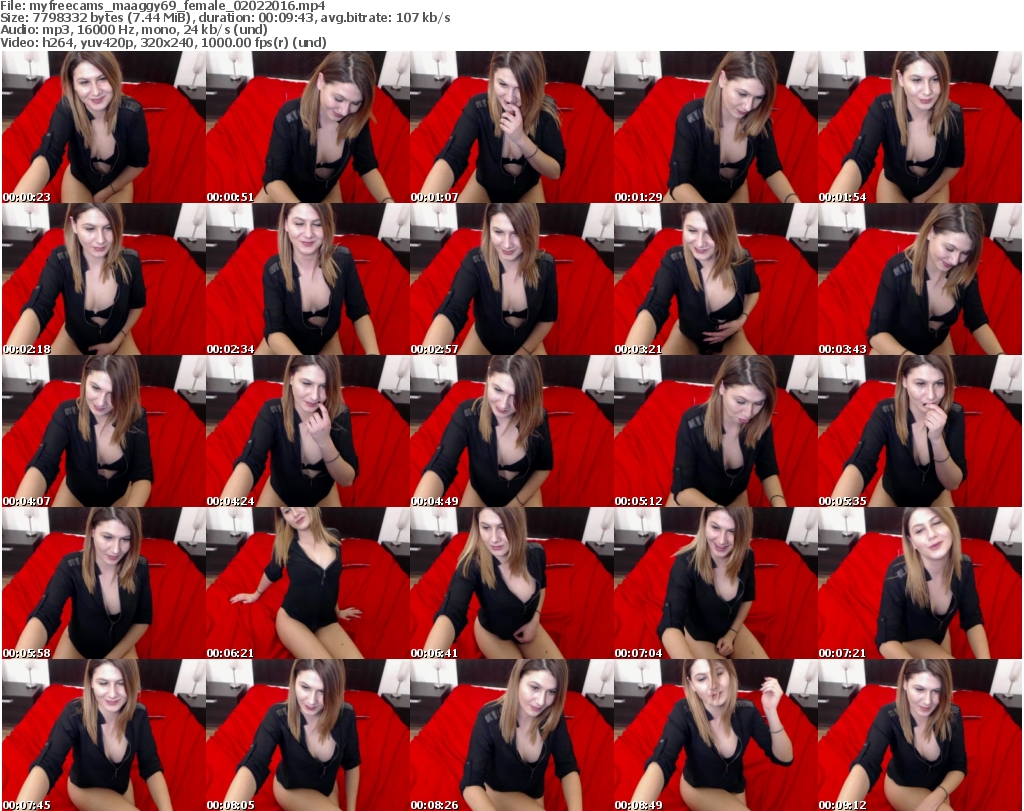
Task: Click the 'Size: 7798332 bytes' info line
Action: 225,18
